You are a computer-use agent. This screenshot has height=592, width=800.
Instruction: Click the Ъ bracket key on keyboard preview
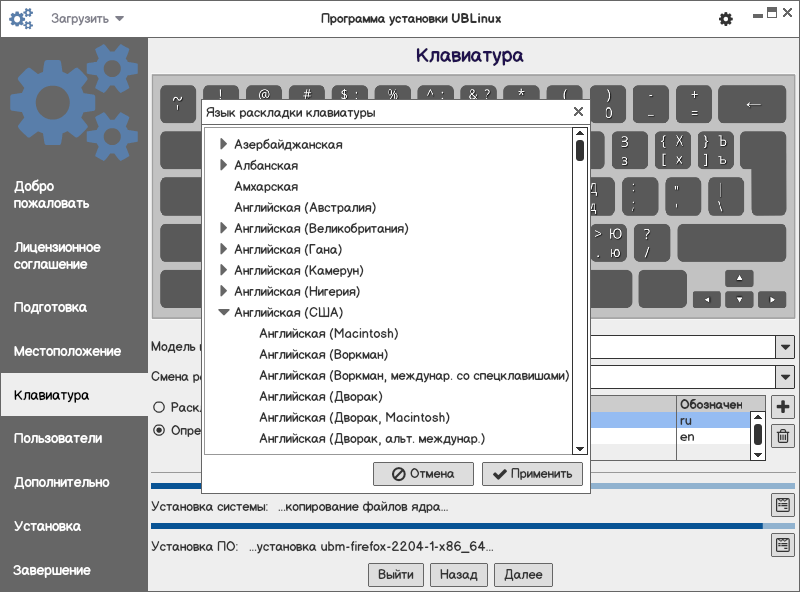(x=715, y=151)
